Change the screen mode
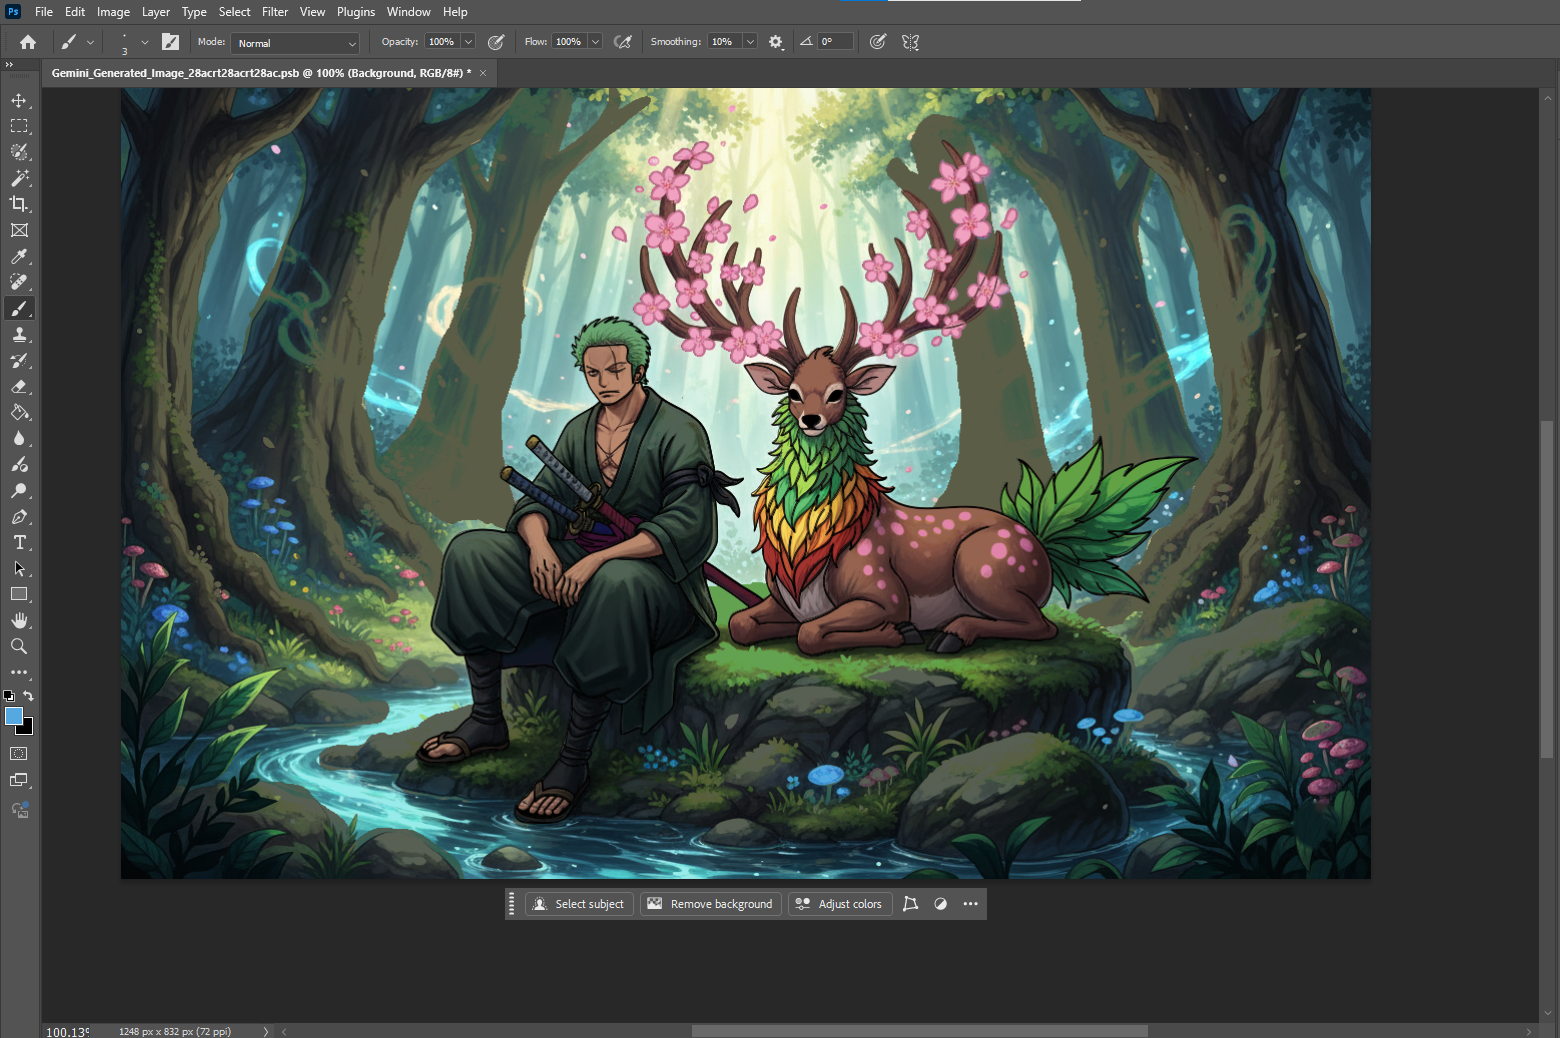The height and width of the screenshot is (1038, 1560). [x=19, y=780]
